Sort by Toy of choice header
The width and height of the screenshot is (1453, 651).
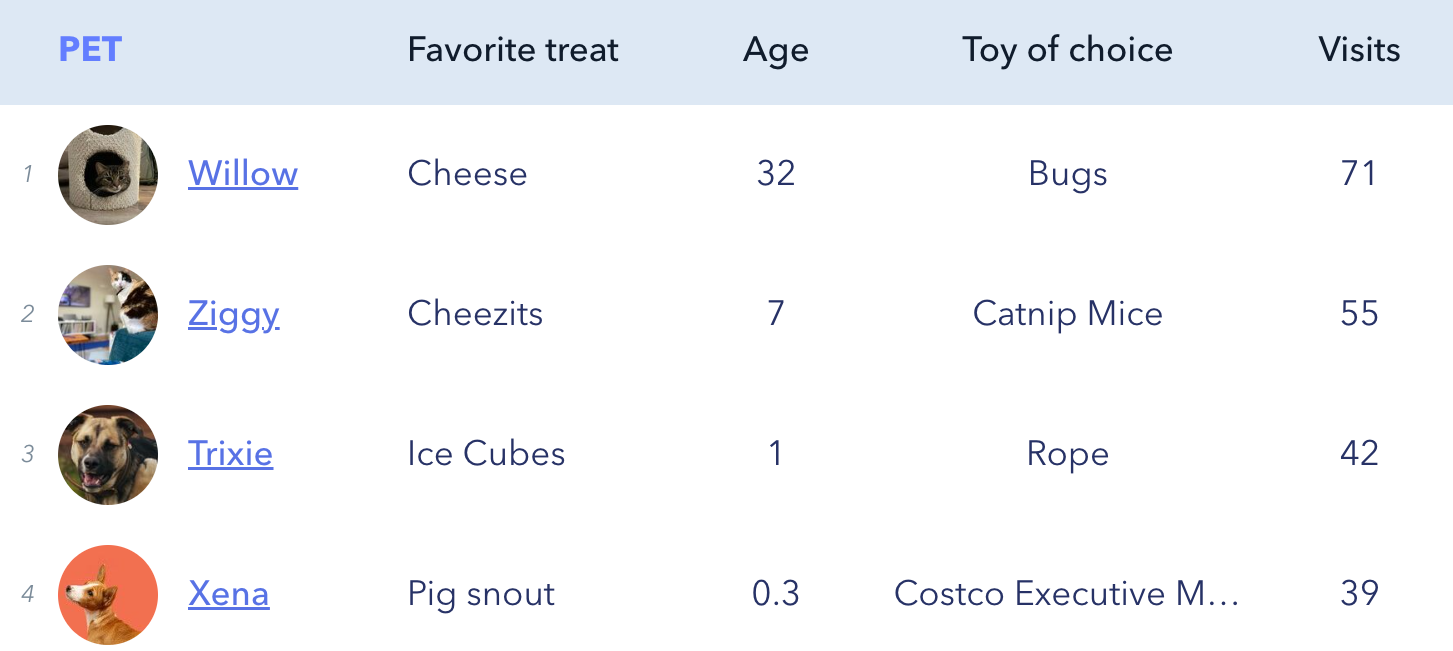tap(1067, 49)
